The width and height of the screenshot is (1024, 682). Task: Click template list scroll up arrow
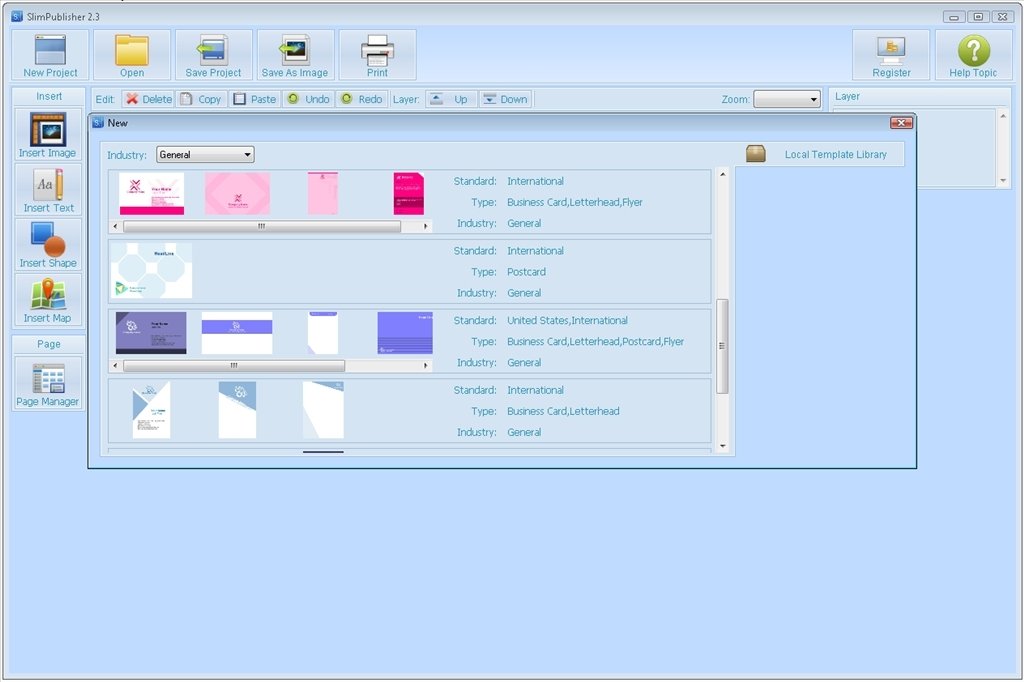[722, 174]
